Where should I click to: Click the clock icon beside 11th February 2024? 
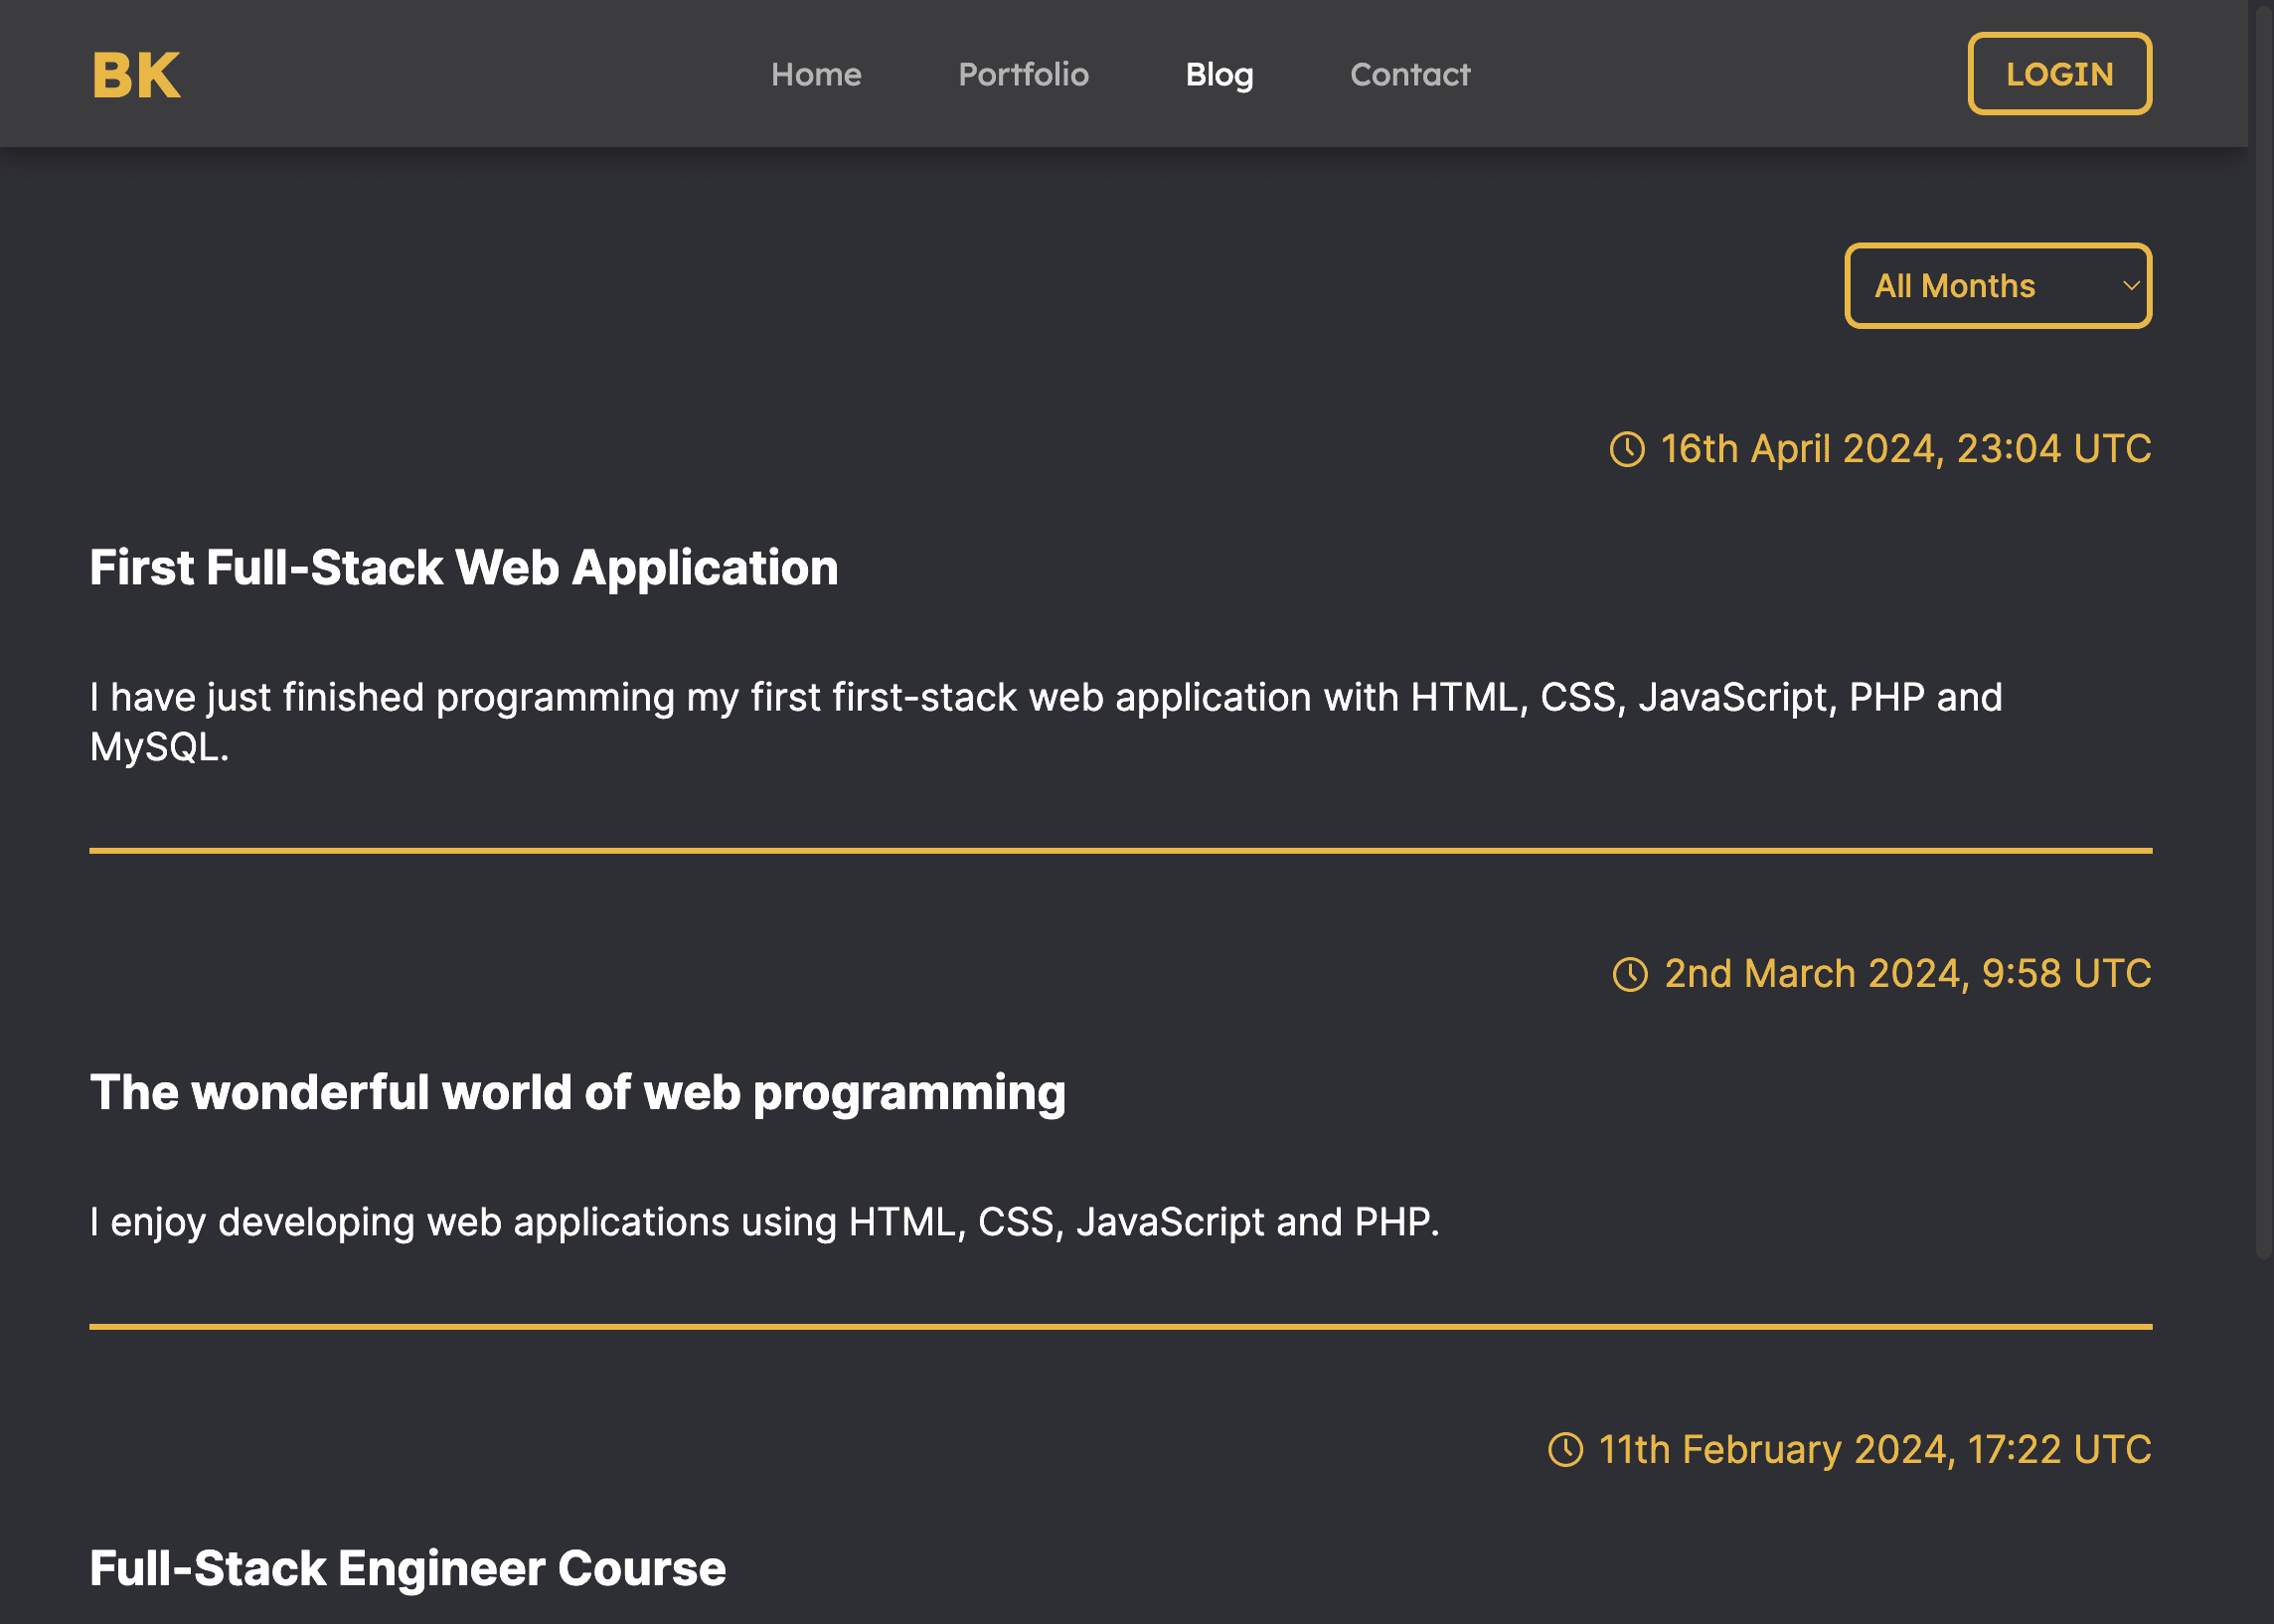[x=1565, y=1449]
